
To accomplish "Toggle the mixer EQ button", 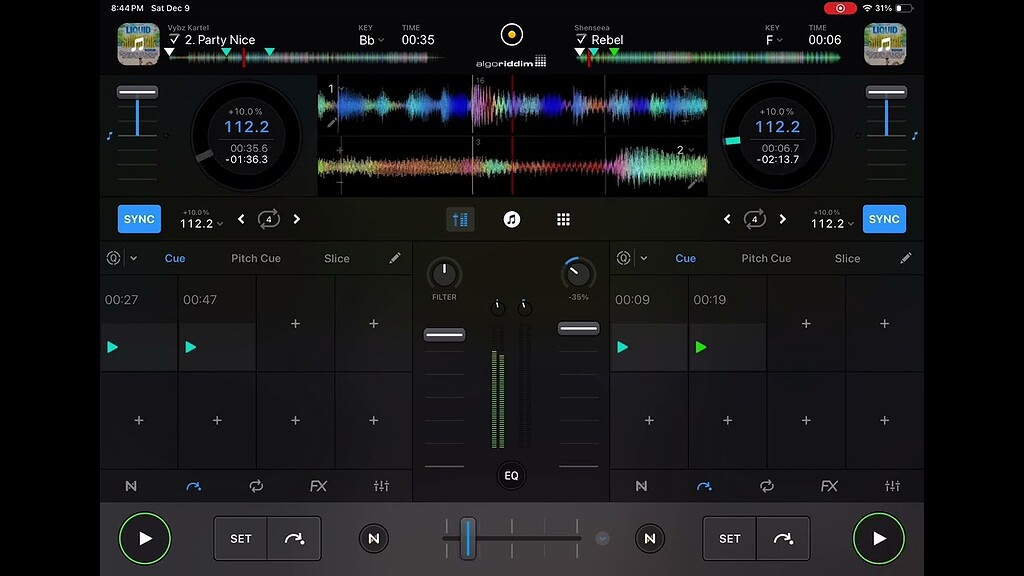I will (511, 475).
